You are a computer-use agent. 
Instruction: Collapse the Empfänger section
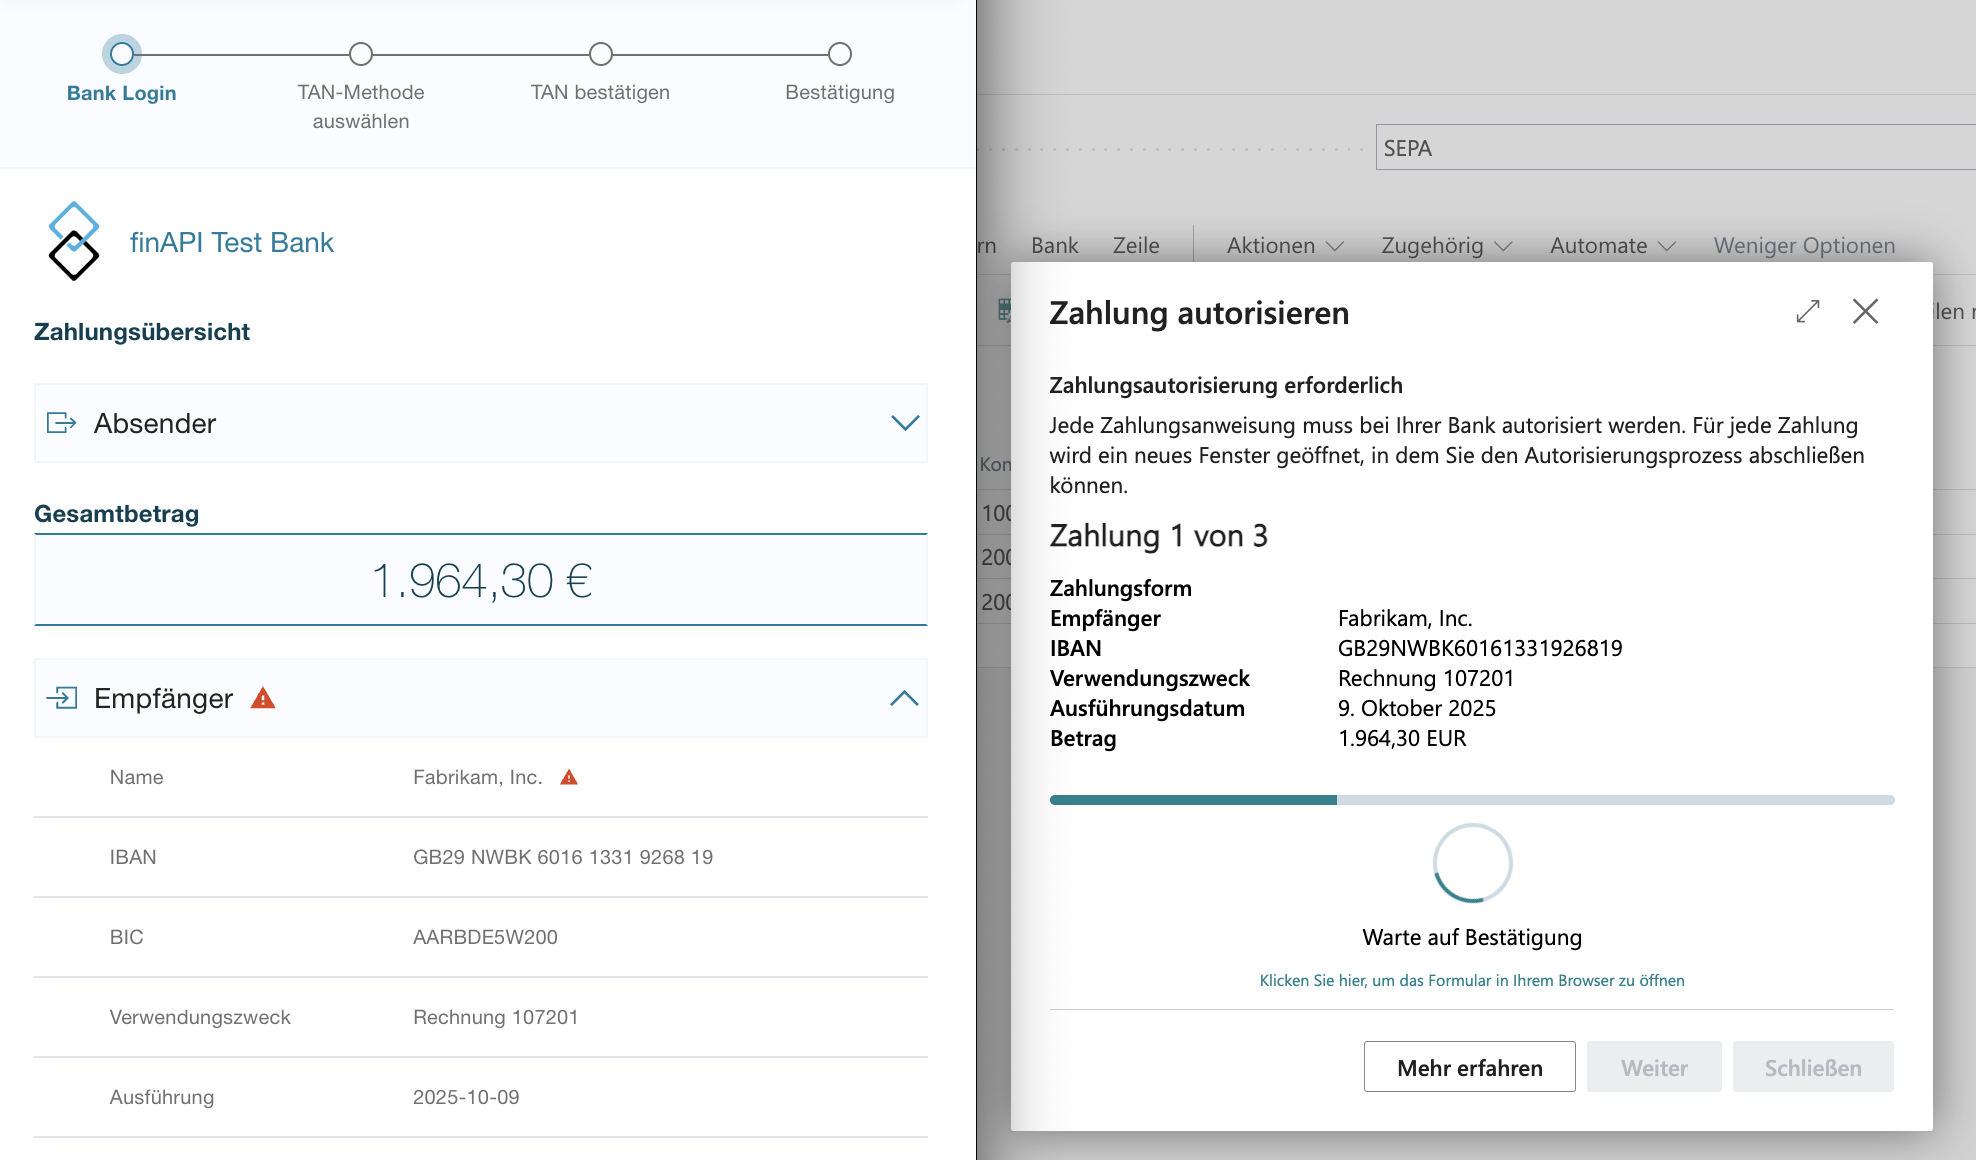click(x=906, y=698)
